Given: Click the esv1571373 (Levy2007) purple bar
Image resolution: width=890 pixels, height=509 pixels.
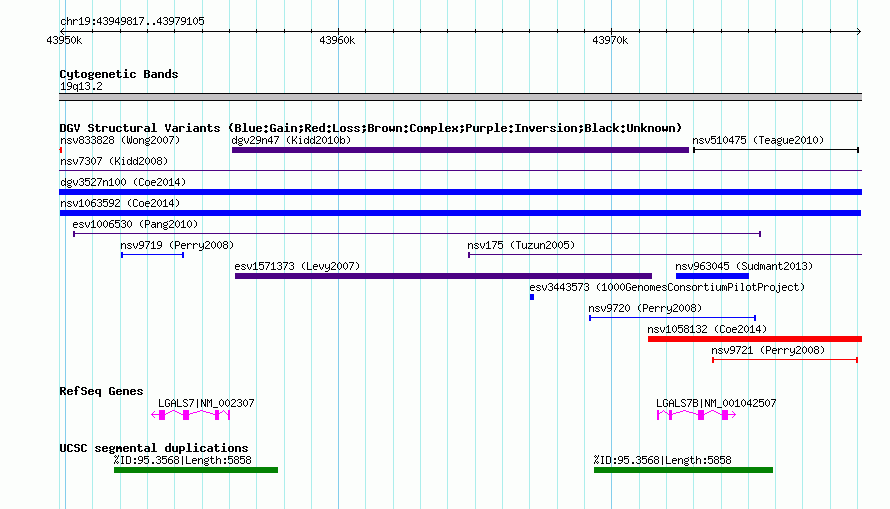Looking at the screenshot, I should coord(443,276).
